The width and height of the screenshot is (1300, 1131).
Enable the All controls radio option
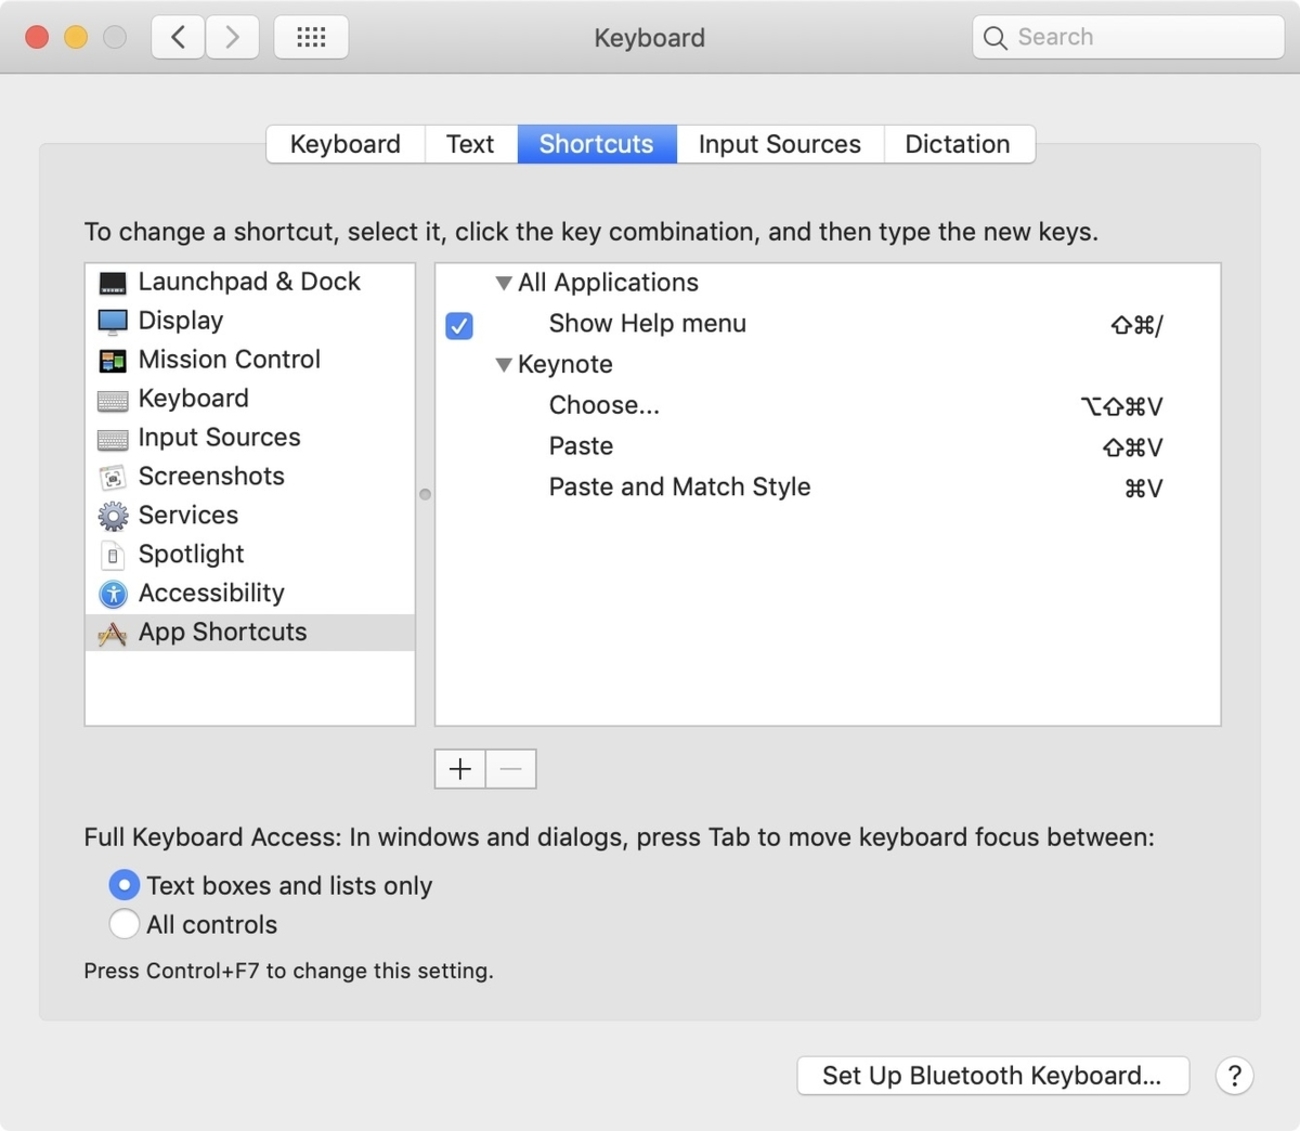pyautogui.click(x=124, y=924)
